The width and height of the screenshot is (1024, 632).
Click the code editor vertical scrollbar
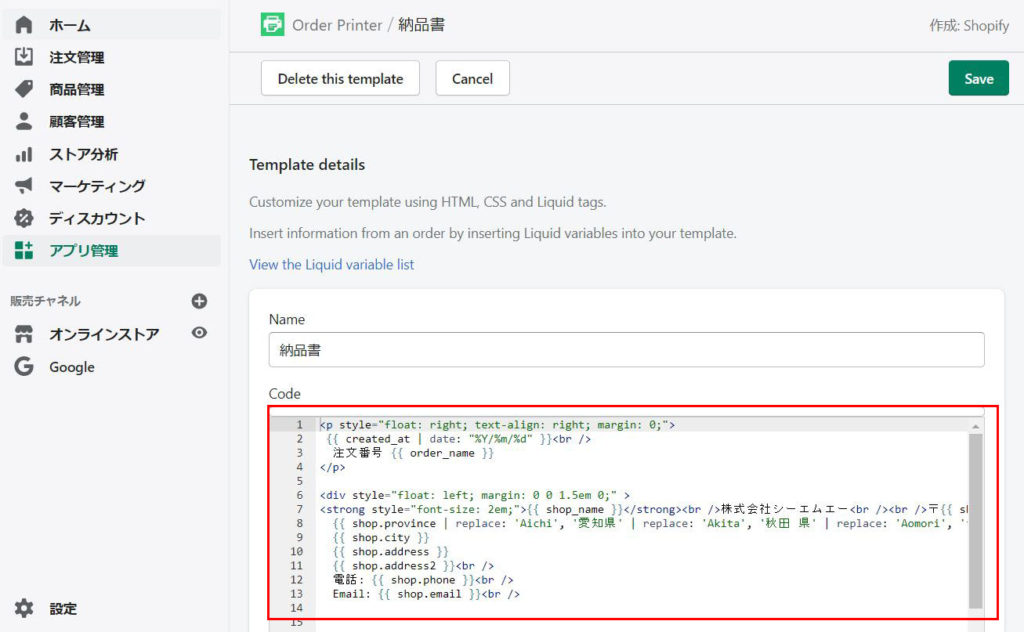click(975, 520)
